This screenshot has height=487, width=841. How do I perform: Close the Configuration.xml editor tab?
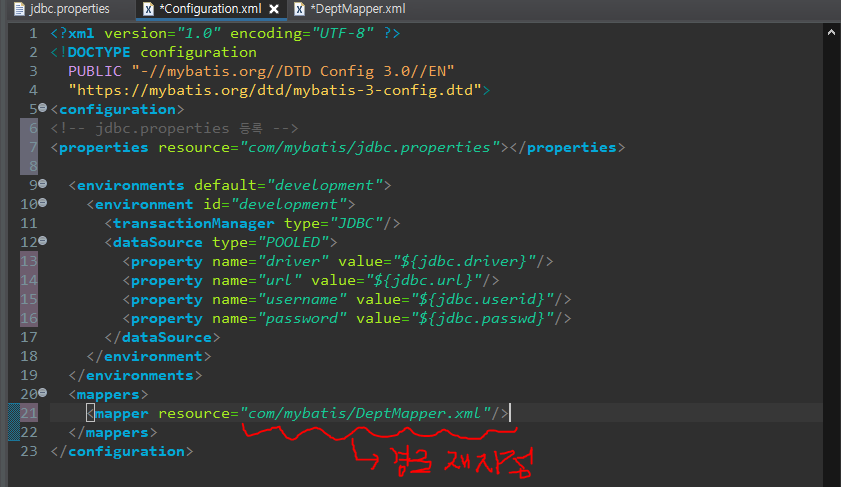point(274,9)
